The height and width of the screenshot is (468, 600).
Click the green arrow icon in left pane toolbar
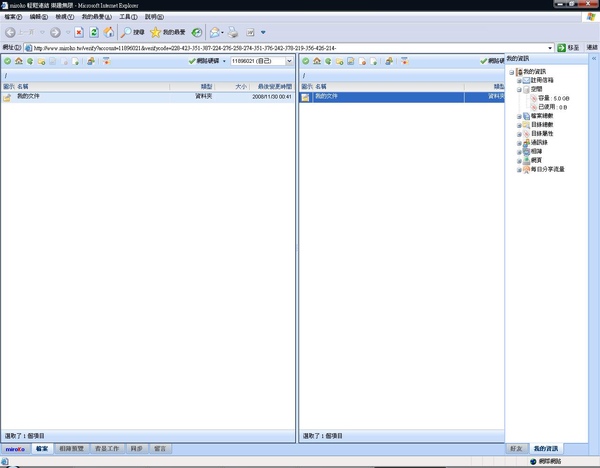pos(30,61)
